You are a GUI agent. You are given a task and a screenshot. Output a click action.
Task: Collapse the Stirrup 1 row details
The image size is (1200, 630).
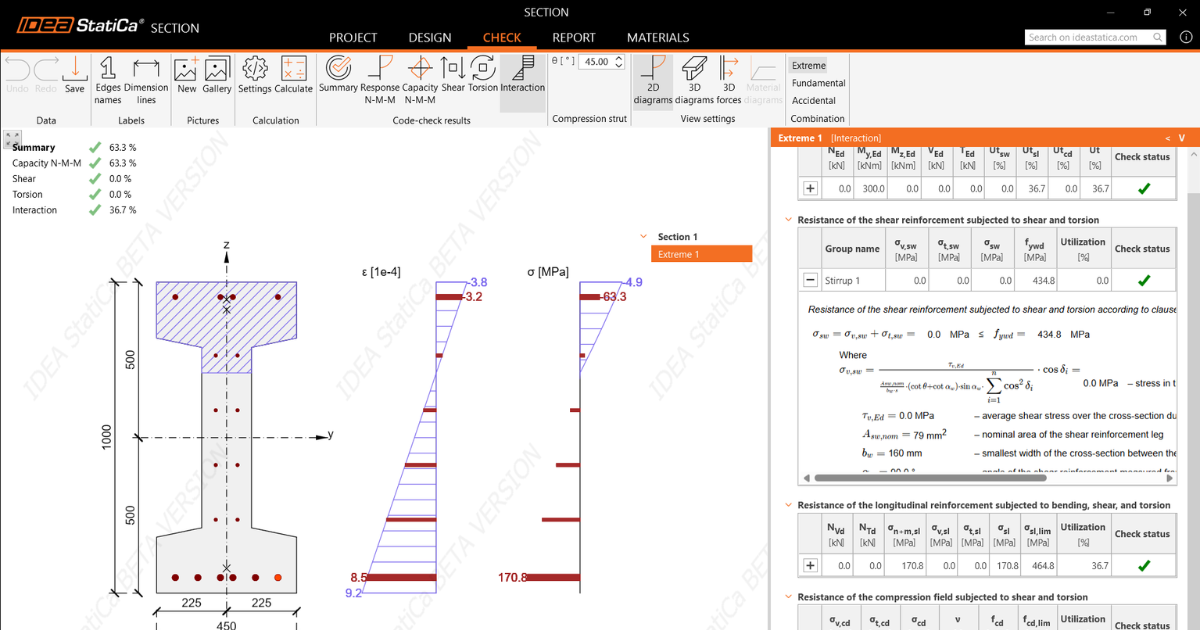[810, 281]
